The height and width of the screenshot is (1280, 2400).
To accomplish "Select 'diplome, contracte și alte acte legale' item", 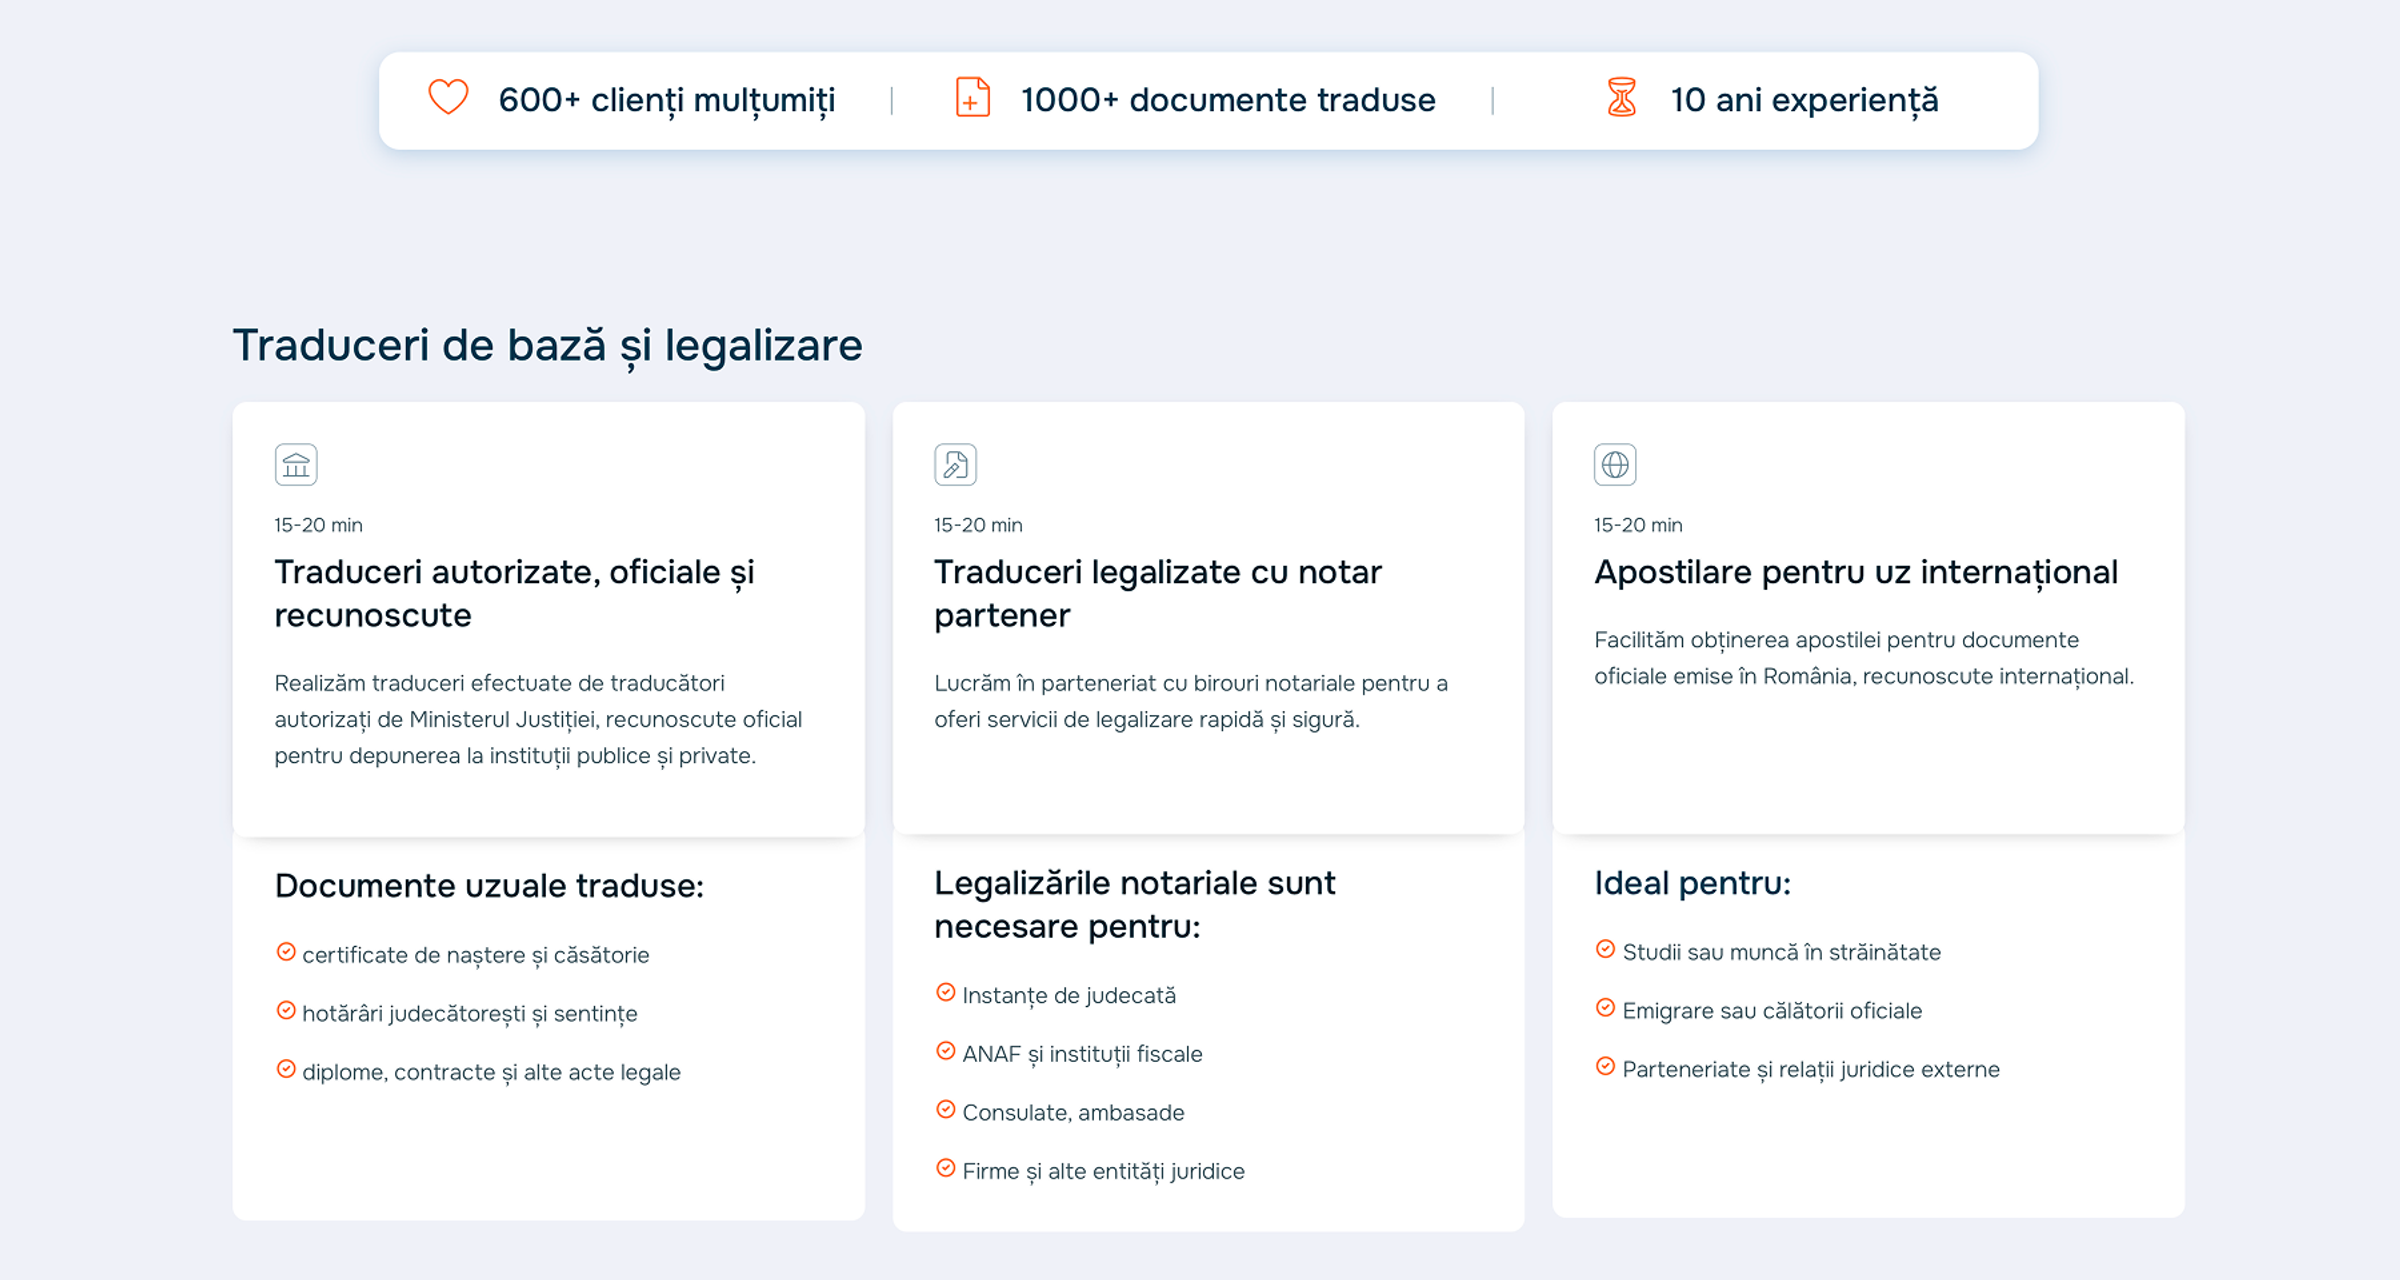I will [x=491, y=1073].
